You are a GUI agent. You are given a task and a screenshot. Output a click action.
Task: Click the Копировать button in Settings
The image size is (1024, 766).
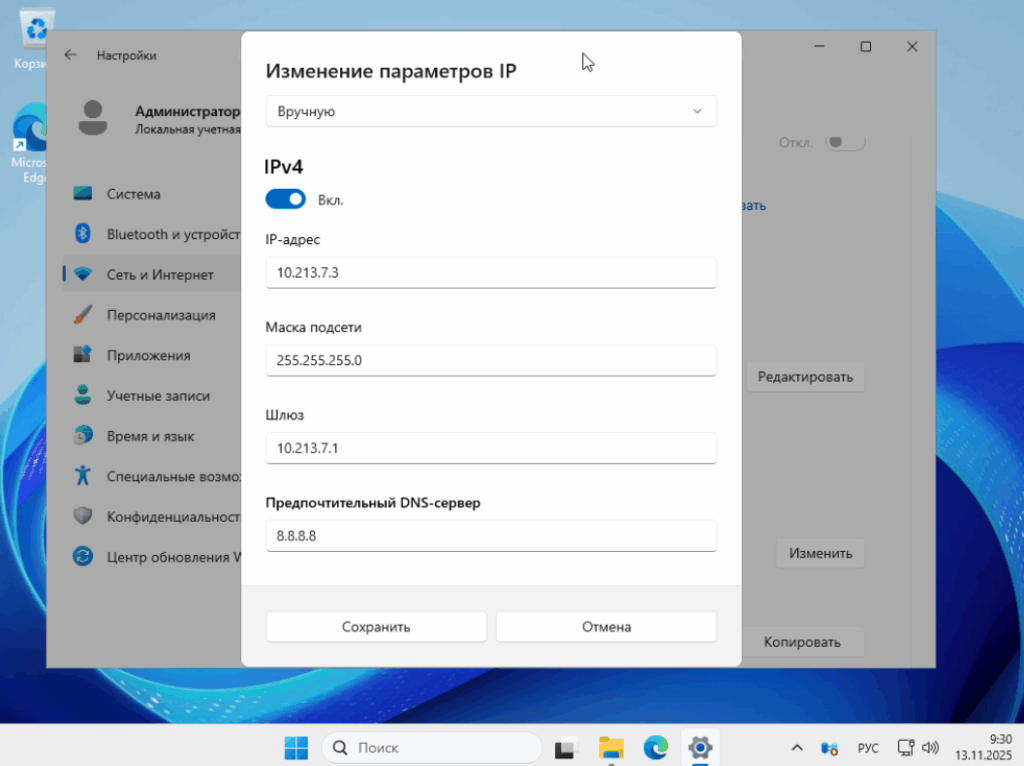[x=802, y=642]
